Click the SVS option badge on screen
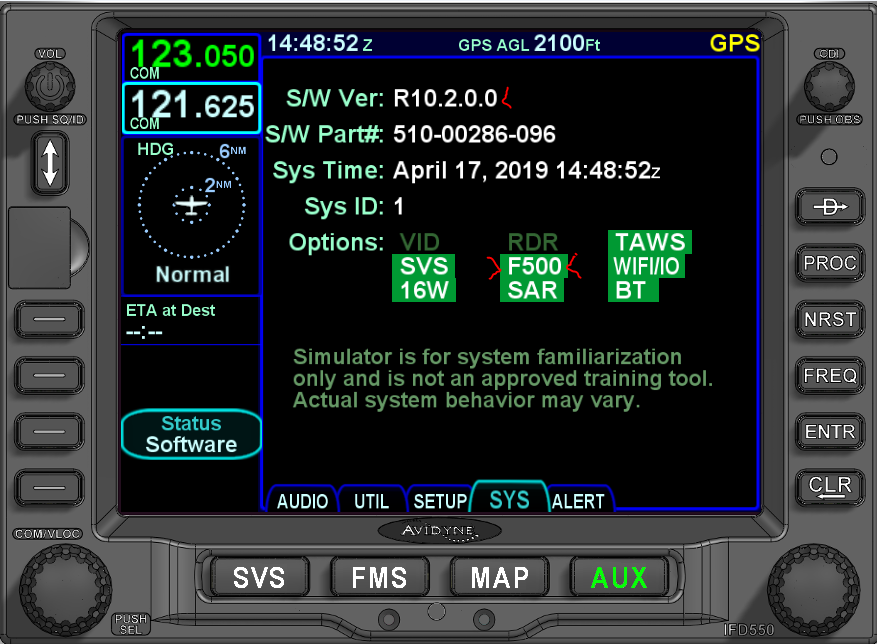The width and height of the screenshot is (877, 644). (x=424, y=266)
